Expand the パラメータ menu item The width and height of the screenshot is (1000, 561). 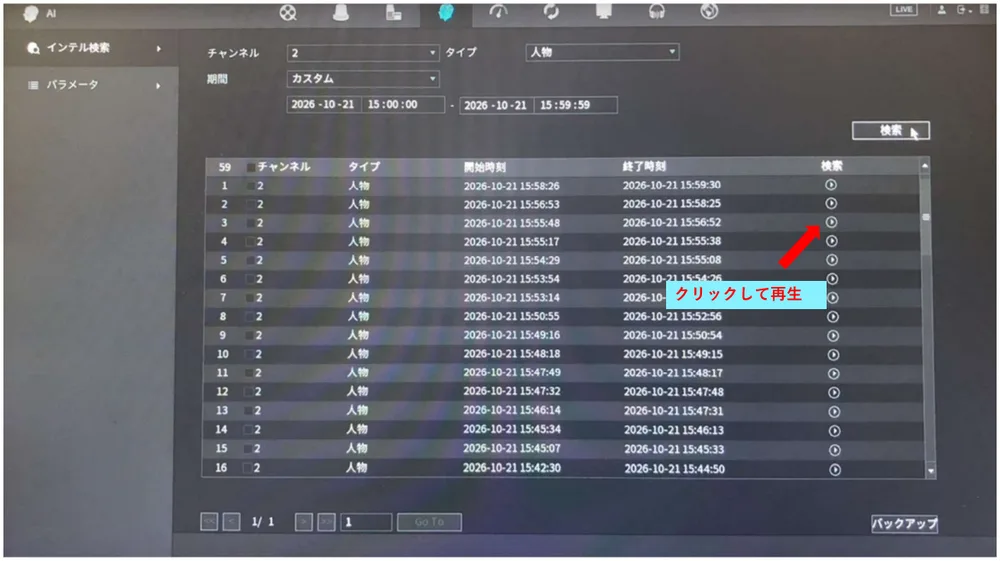click(91, 85)
